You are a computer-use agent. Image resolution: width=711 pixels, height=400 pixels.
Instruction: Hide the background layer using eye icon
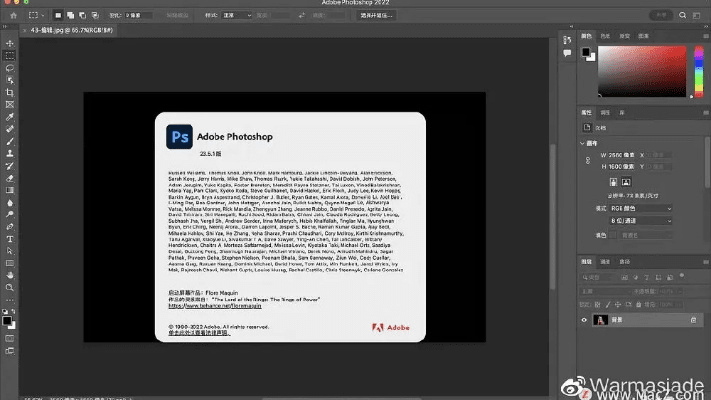tap(586, 319)
